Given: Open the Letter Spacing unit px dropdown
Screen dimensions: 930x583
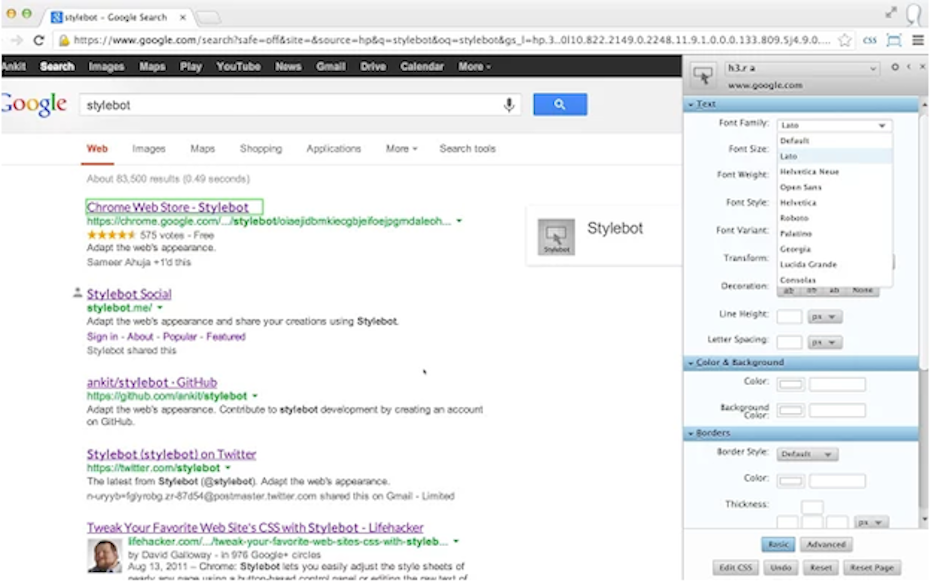Looking at the screenshot, I should coord(824,342).
